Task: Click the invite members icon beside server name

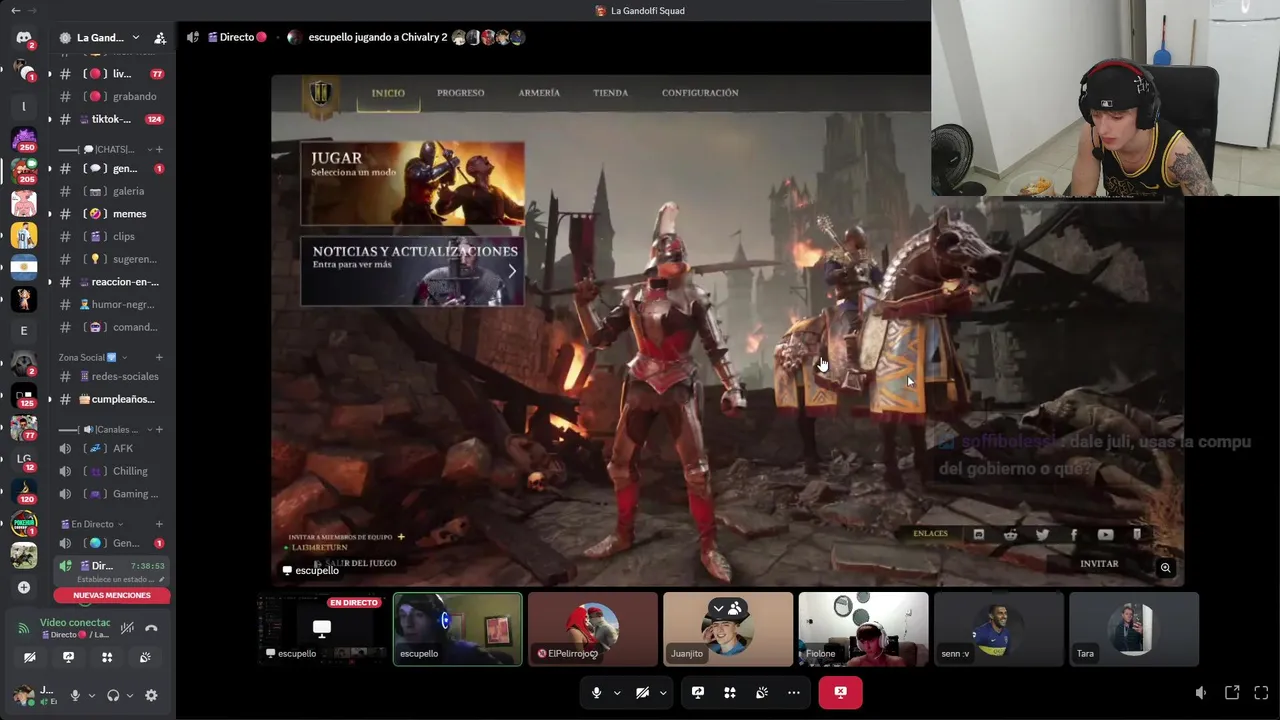Action: pos(160,38)
